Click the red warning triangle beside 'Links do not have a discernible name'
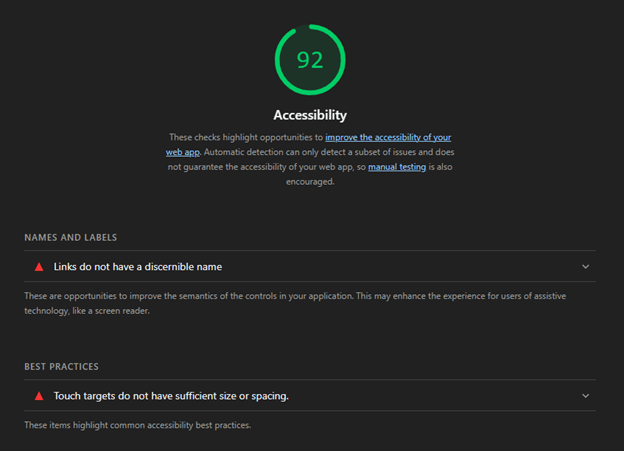This screenshot has width=624, height=451. 39,267
